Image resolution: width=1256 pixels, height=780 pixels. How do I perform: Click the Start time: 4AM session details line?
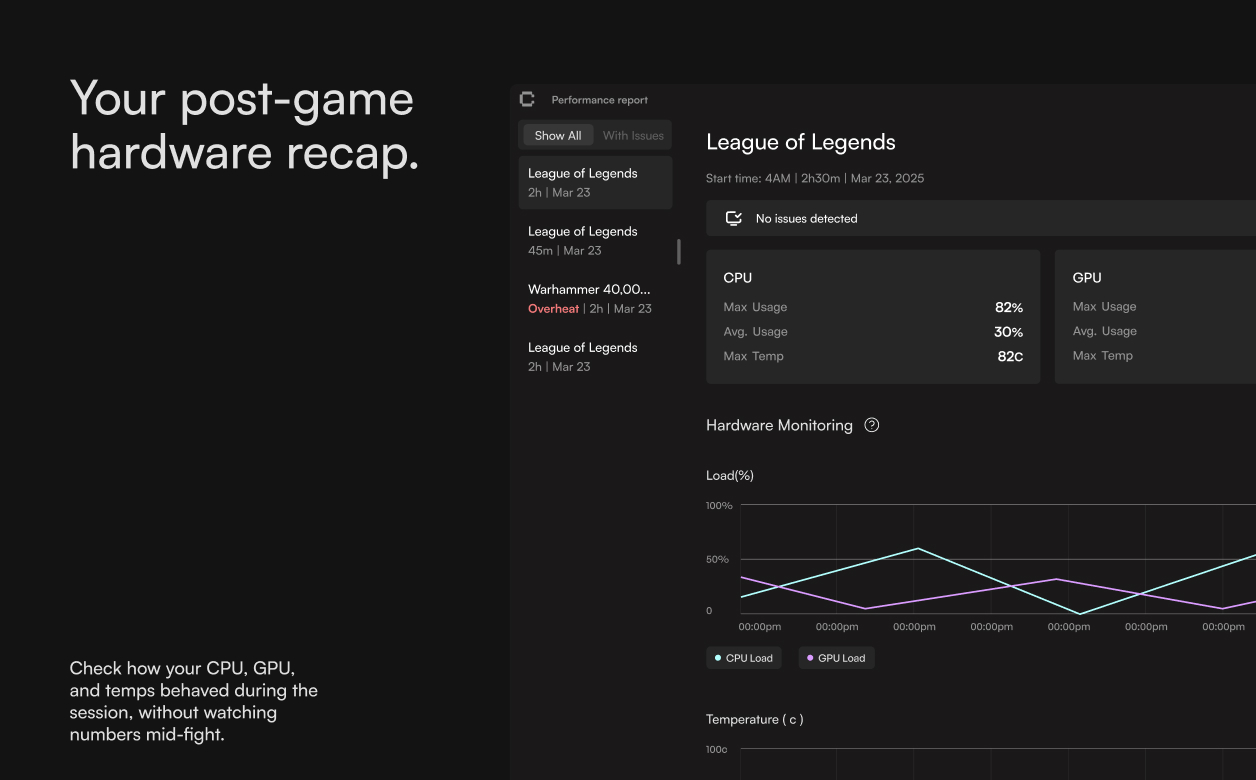[x=815, y=178]
